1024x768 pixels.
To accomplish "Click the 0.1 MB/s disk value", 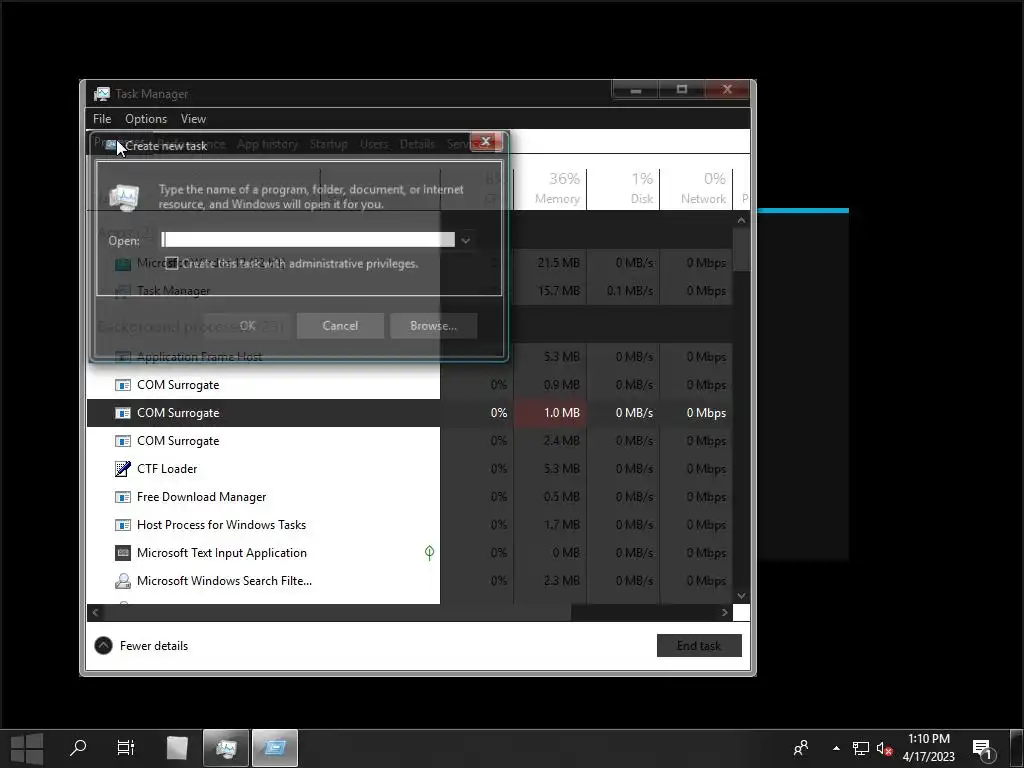I will [x=630, y=291].
